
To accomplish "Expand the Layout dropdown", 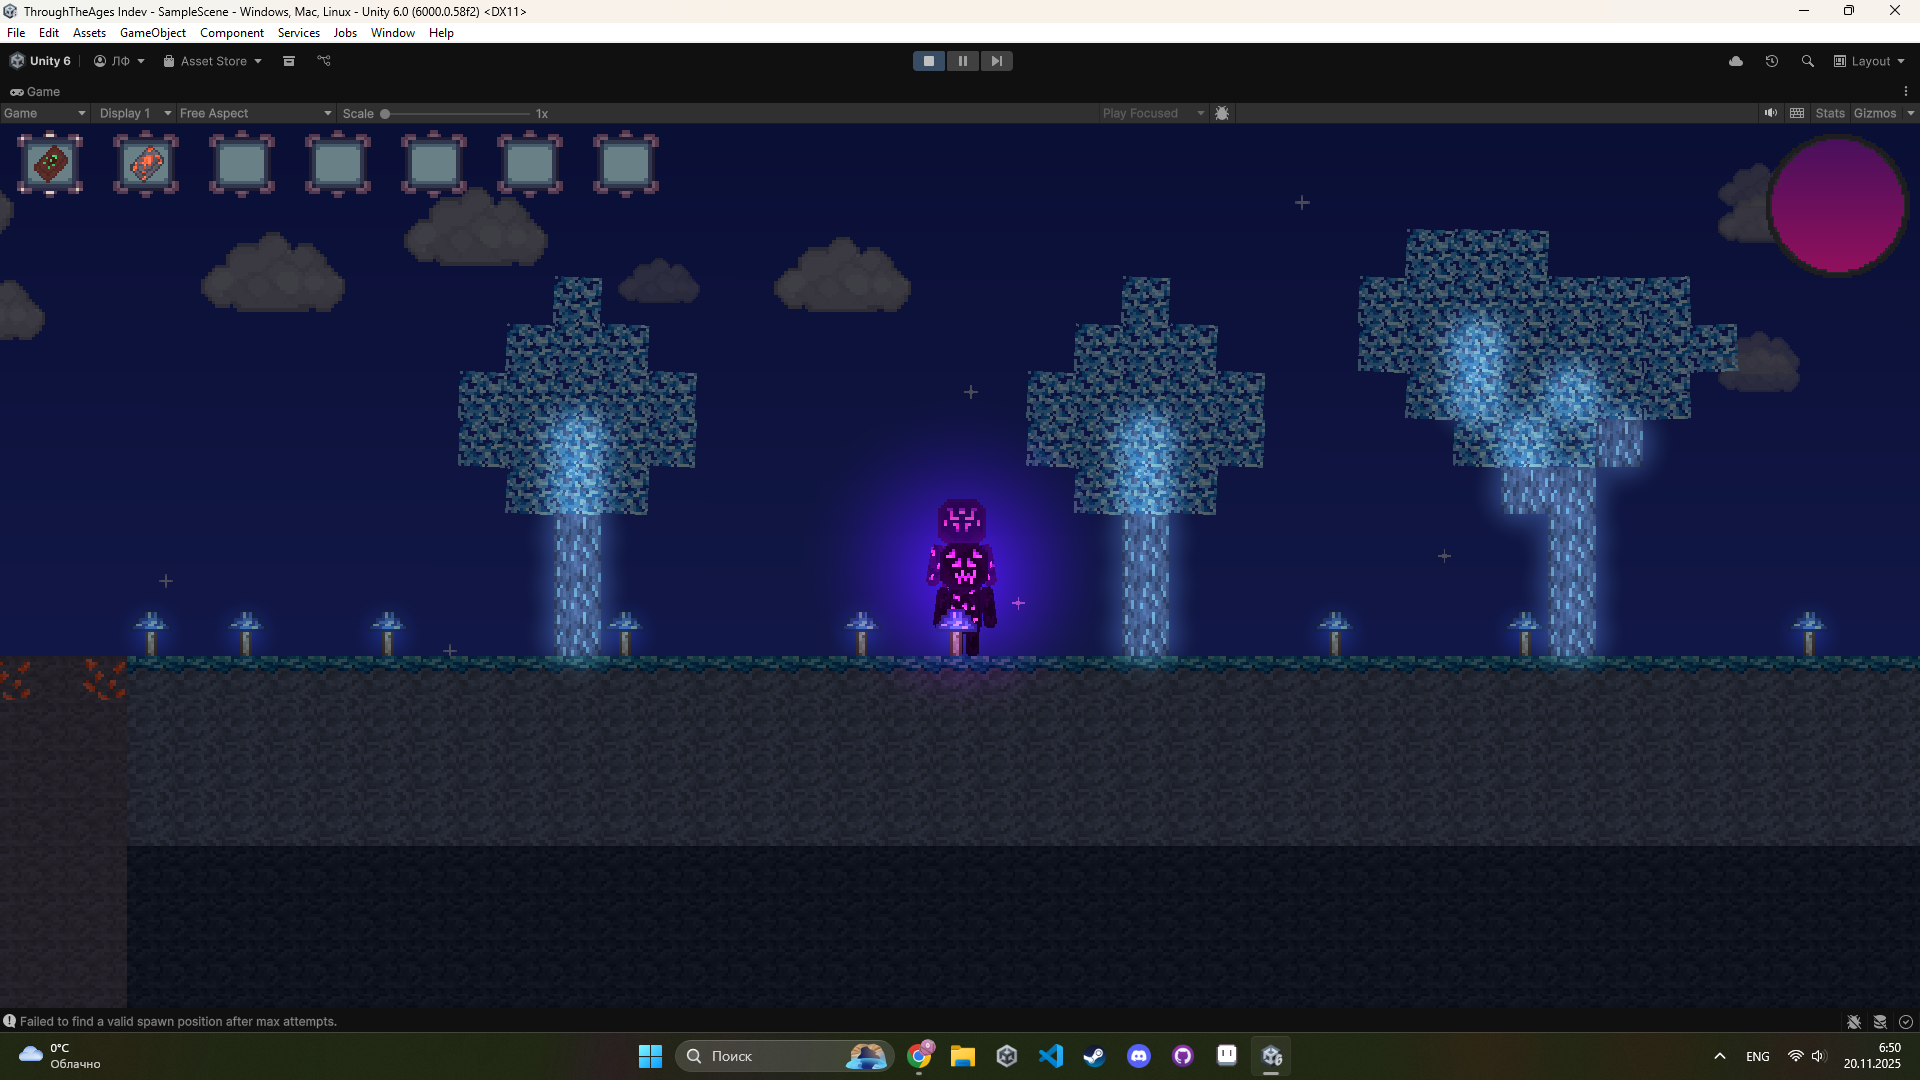I will (1869, 61).
